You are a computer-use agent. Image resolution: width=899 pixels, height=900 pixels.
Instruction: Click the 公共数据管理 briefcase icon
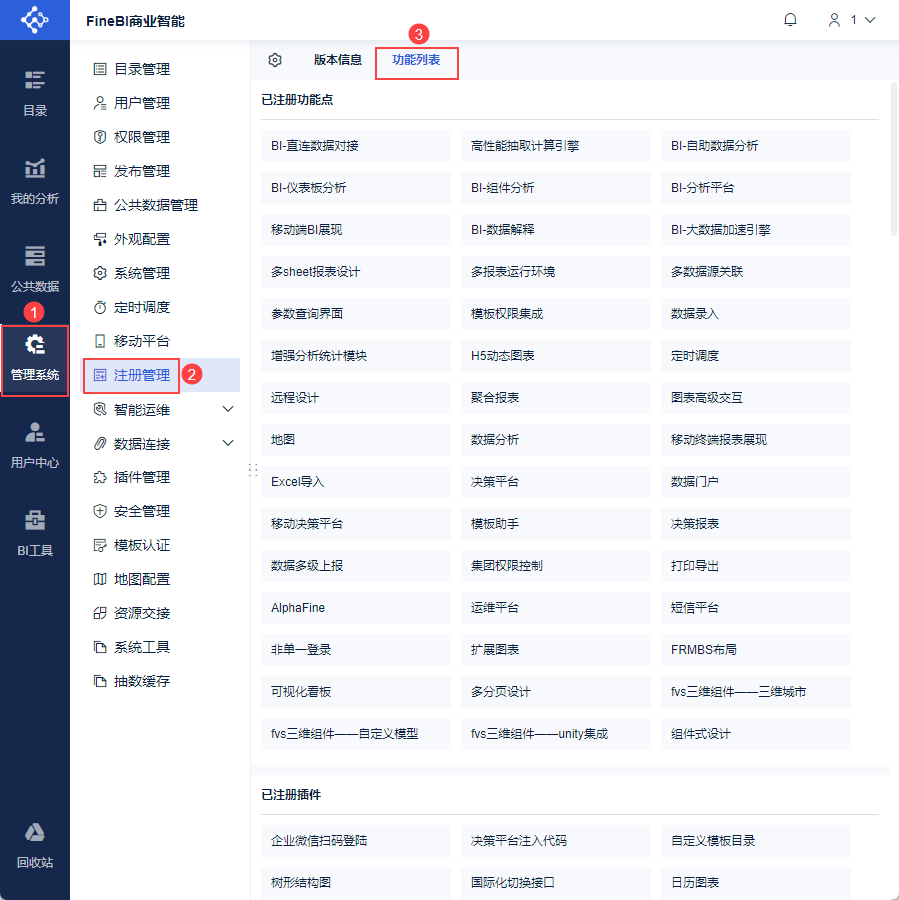100,205
